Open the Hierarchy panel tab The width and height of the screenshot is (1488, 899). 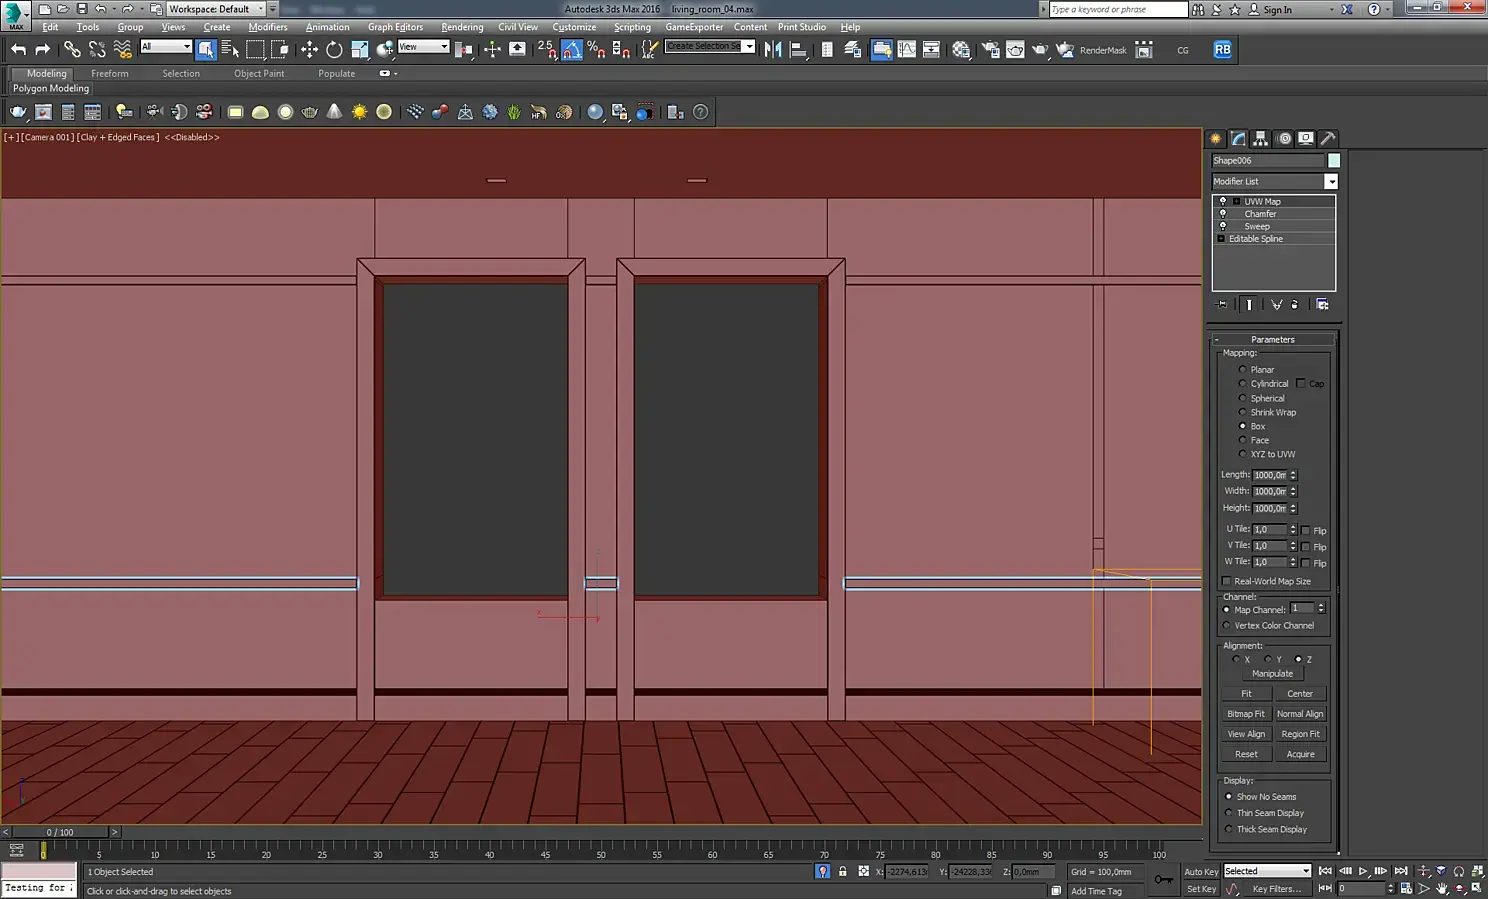(x=1261, y=139)
